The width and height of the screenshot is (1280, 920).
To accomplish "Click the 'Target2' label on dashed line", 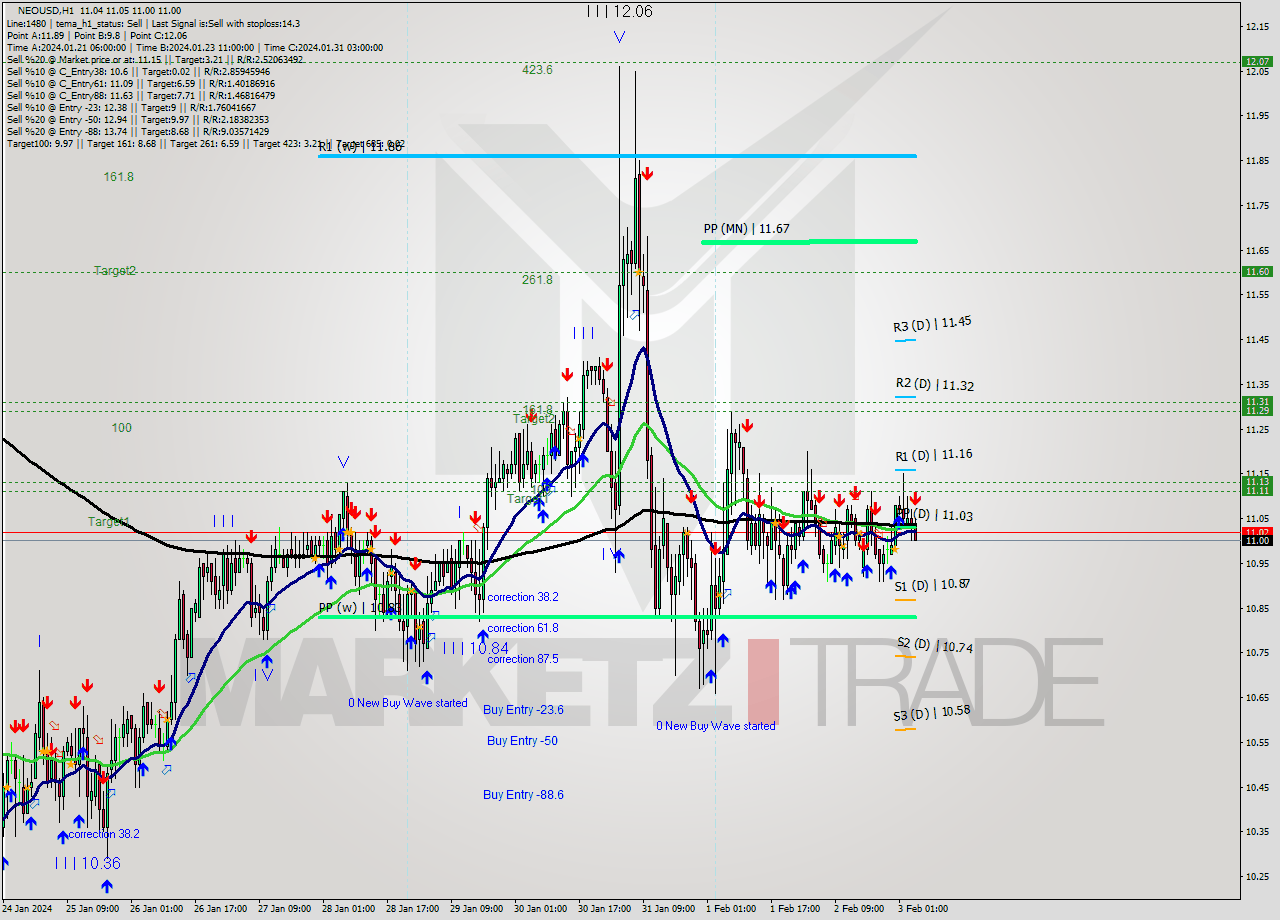I will [115, 271].
